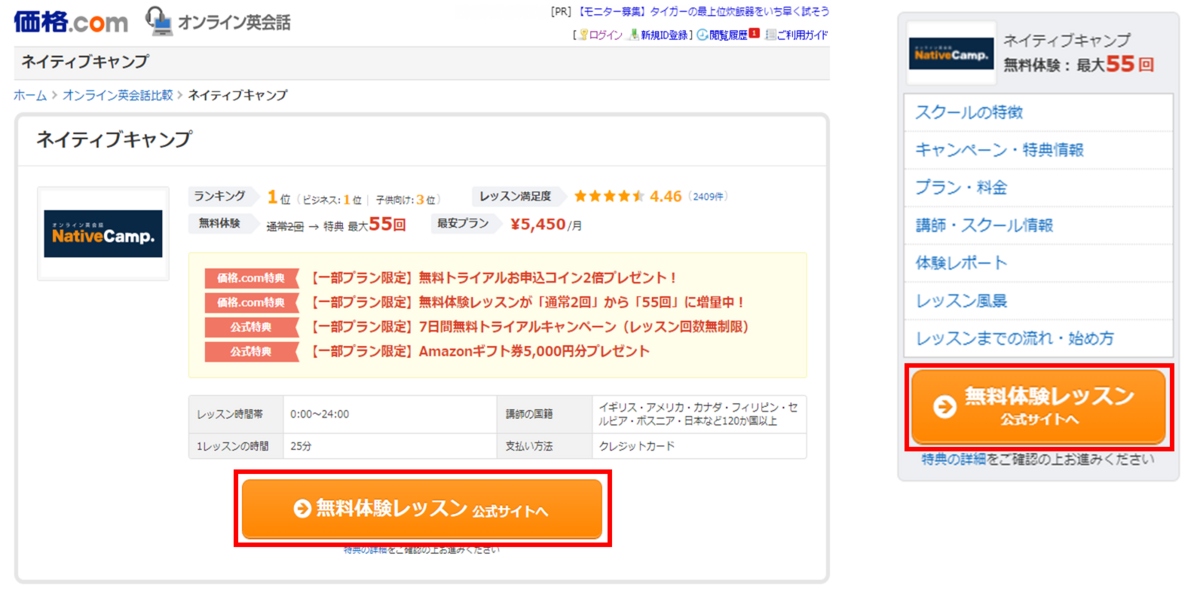1200x590 pixels.
Task: Open 閲覧履歴 browsing history
Action: (x=728, y=35)
